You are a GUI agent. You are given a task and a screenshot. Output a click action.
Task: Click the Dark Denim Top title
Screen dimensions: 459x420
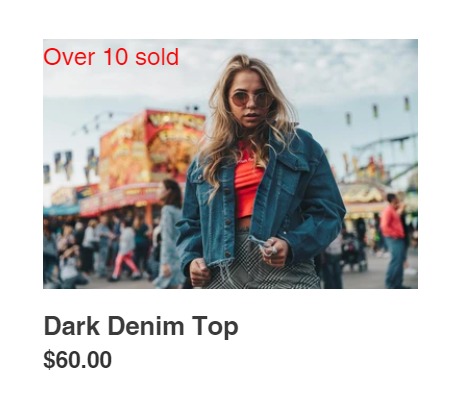coord(141,326)
